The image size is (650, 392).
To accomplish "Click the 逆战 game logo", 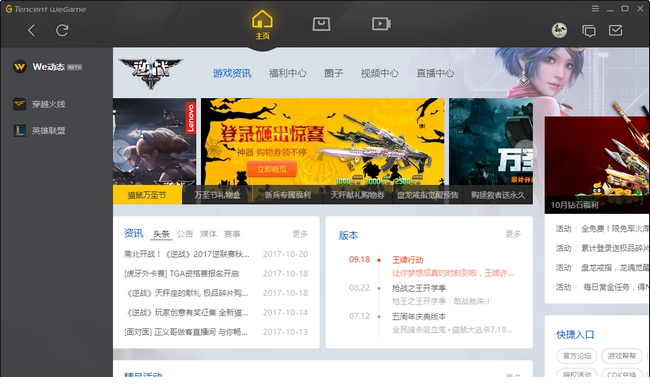I will pyautogui.click(x=150, y=73).
